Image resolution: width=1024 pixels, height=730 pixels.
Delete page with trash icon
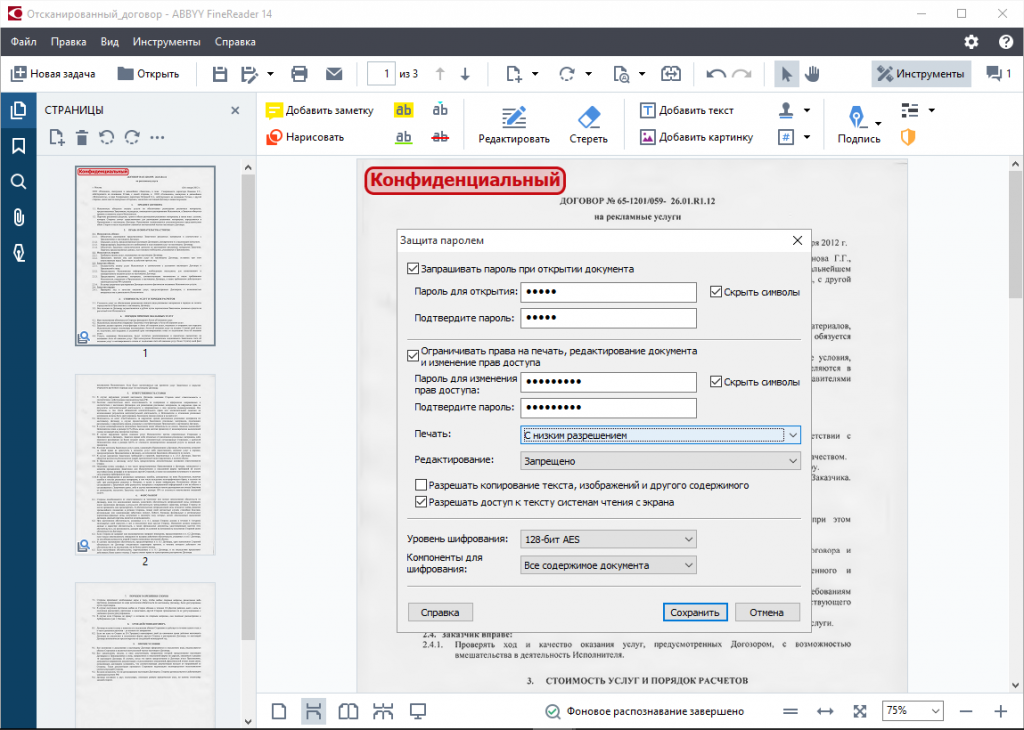click(82, 137)
